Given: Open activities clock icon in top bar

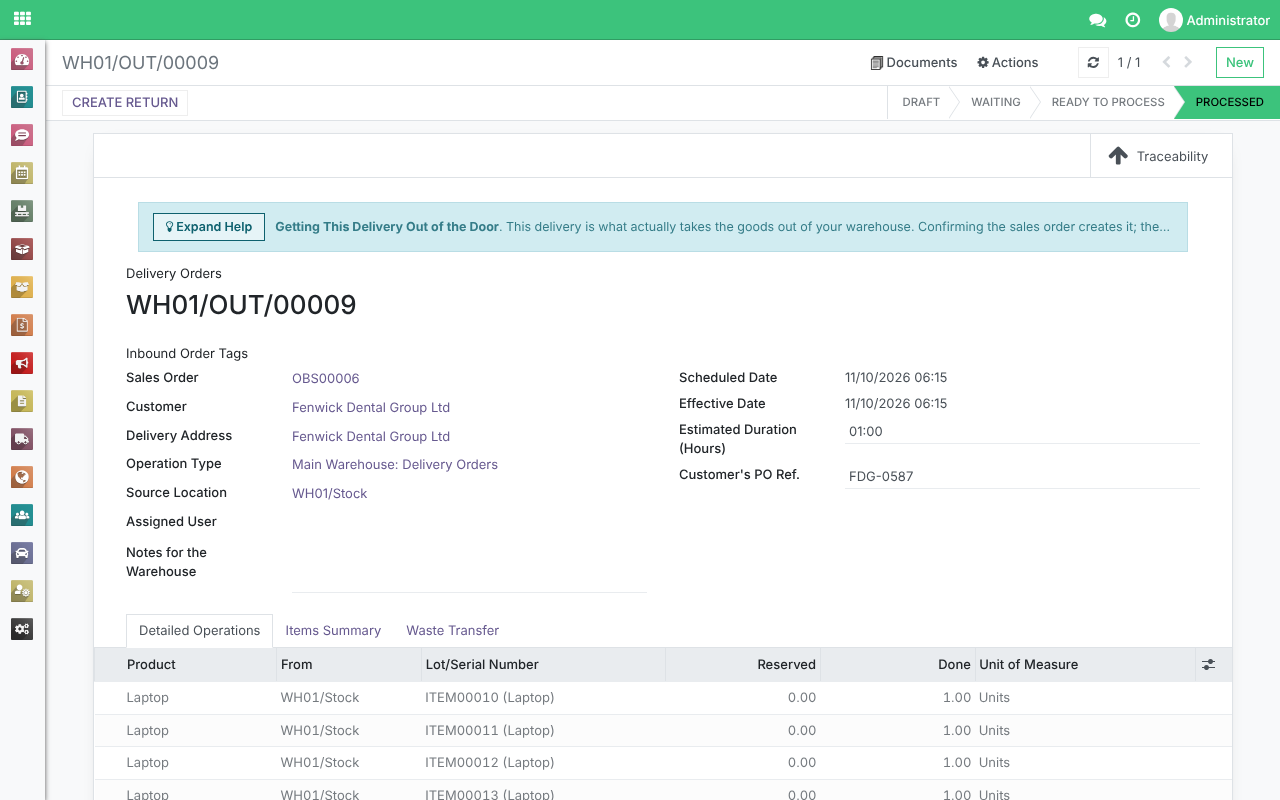Looking at the screenshot, I should tap(1133, 20).
